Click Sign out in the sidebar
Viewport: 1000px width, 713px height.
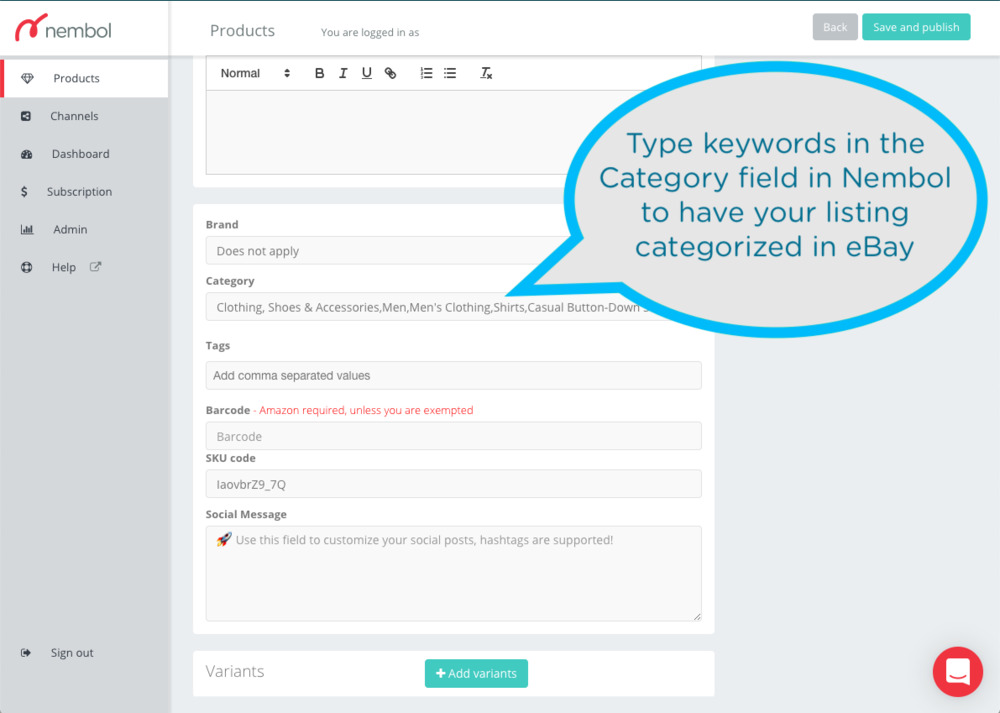[x=72, y=652]
